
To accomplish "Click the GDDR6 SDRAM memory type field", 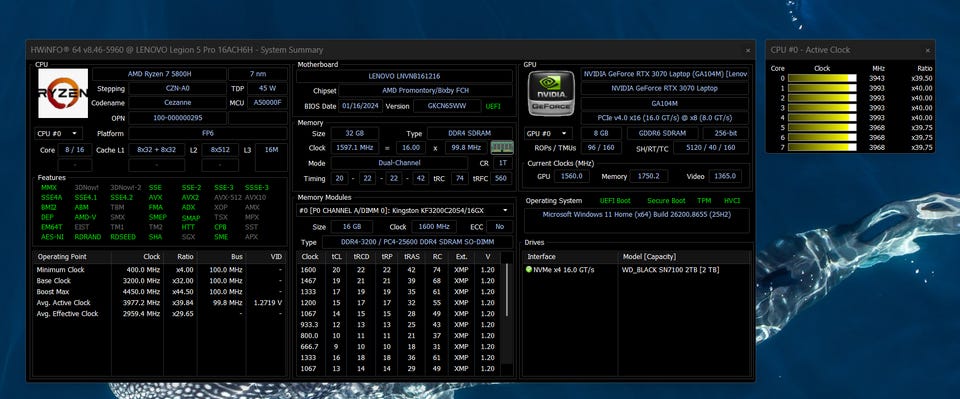I will click(663, 133).
